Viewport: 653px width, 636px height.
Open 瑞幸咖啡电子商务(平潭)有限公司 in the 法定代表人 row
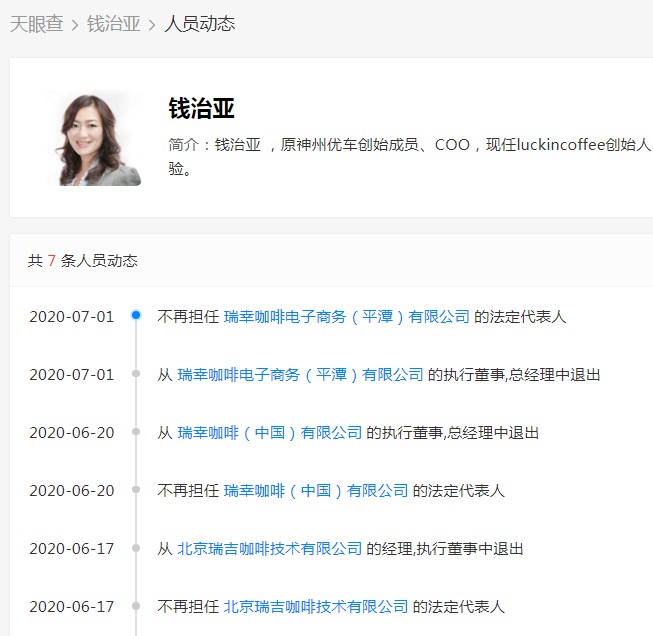[346, 317]
